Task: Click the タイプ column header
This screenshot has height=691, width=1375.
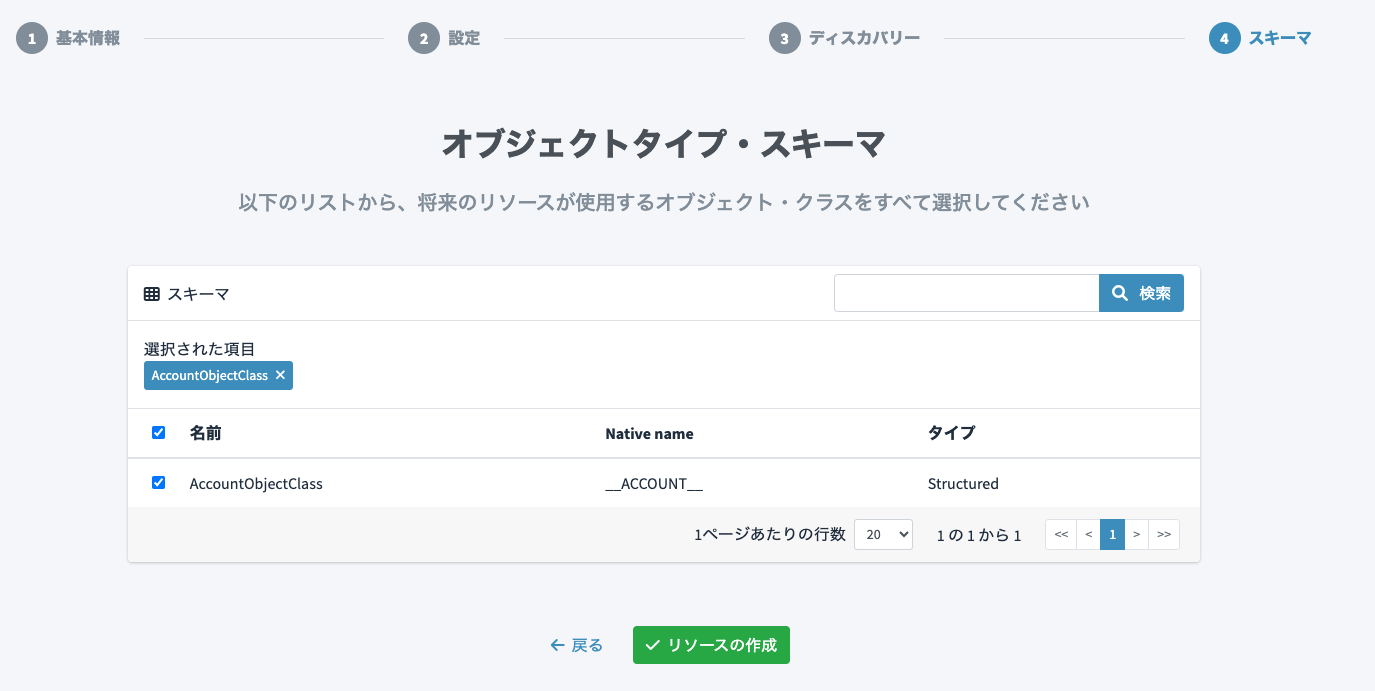Action: pos(951,433)
